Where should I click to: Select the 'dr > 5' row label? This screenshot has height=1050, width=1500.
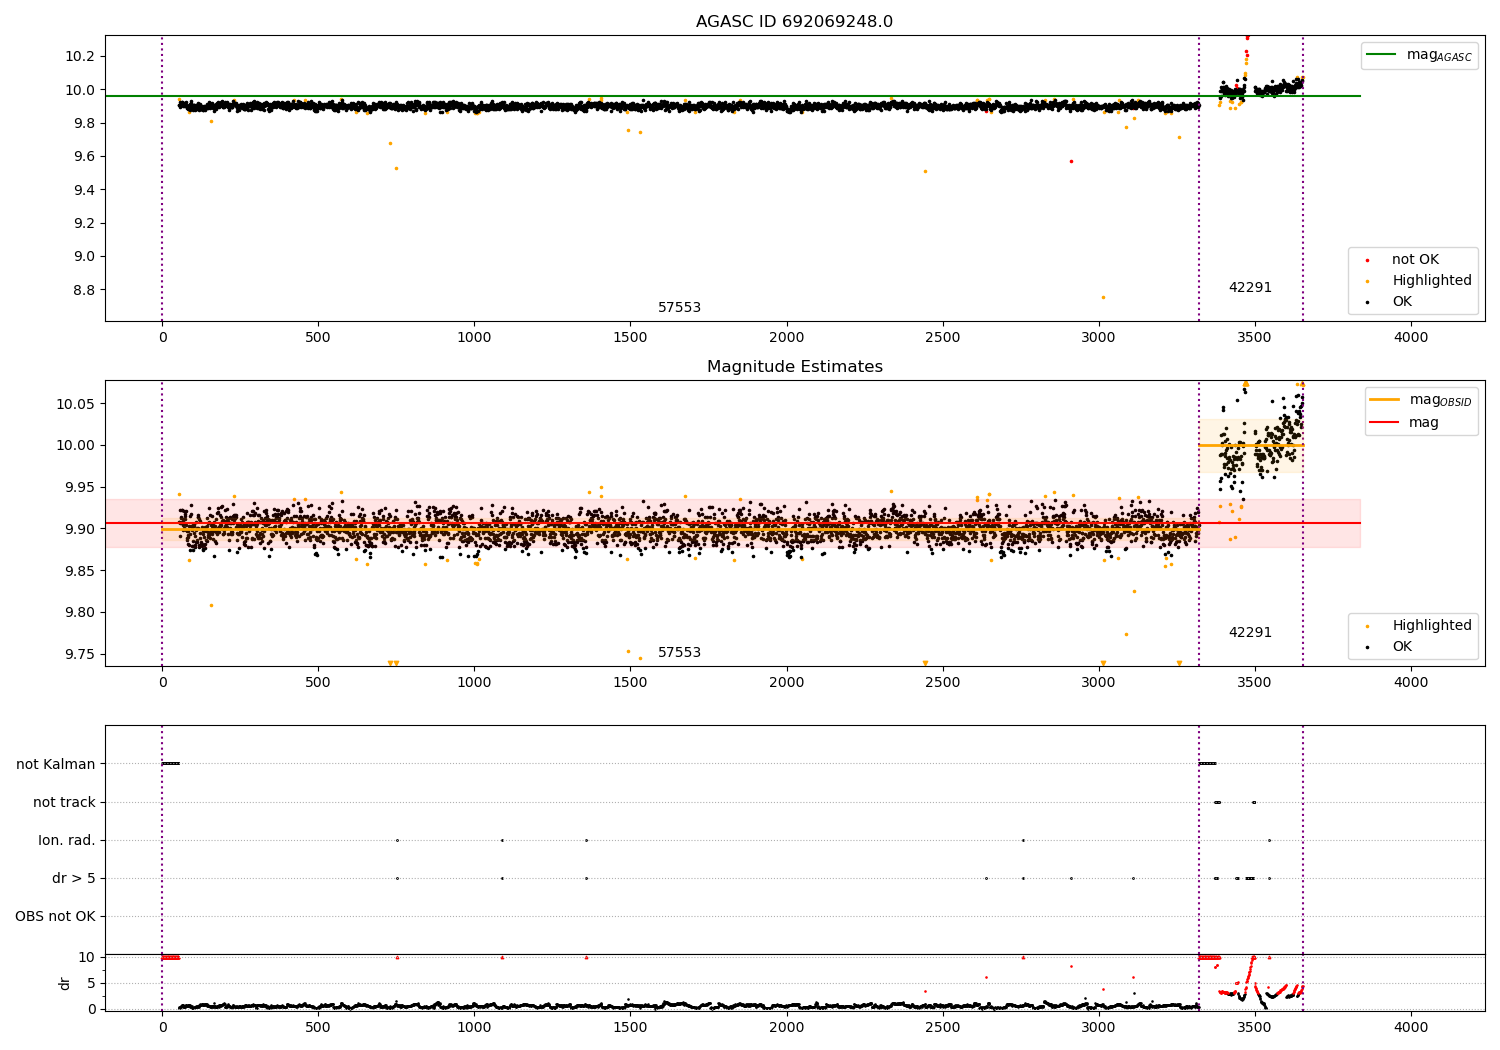coord(73,879)
